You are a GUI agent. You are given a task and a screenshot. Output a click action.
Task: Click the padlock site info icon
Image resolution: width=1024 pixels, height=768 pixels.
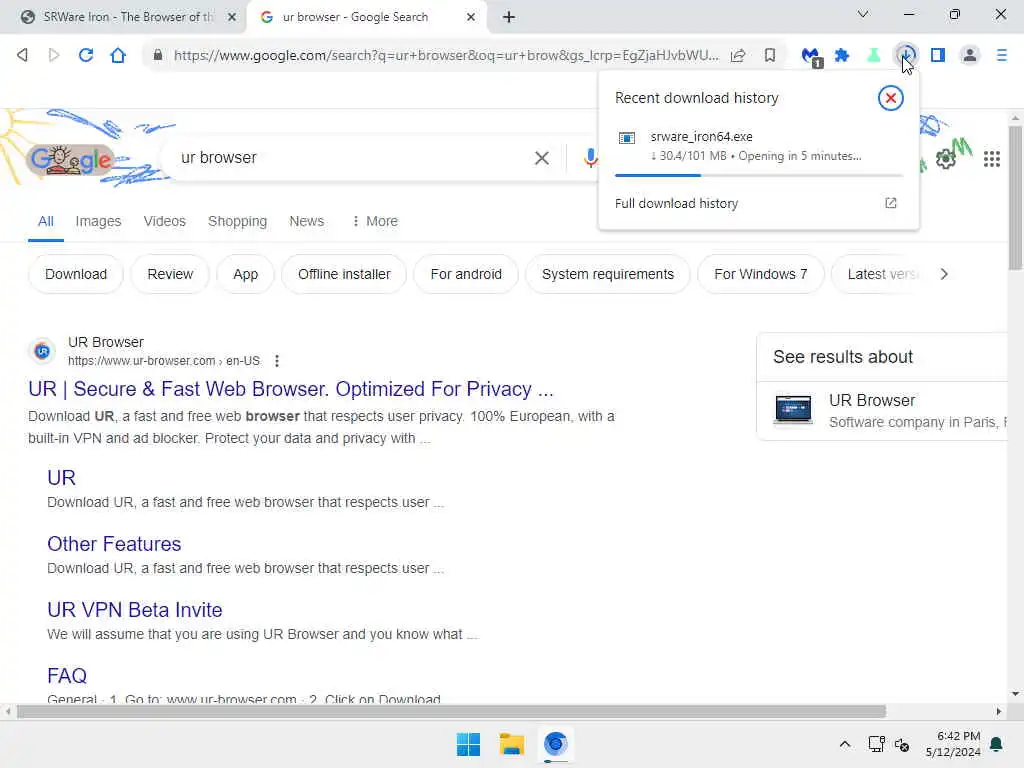157,55
